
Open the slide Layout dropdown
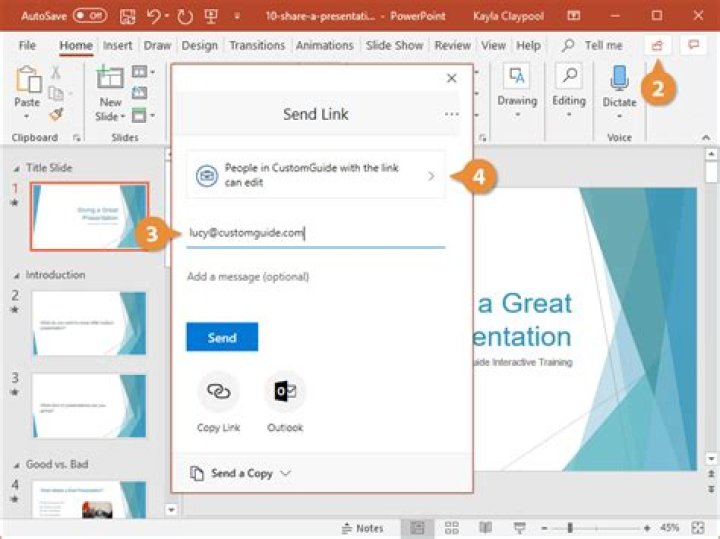pyautogui.click(x=143, y=72)
